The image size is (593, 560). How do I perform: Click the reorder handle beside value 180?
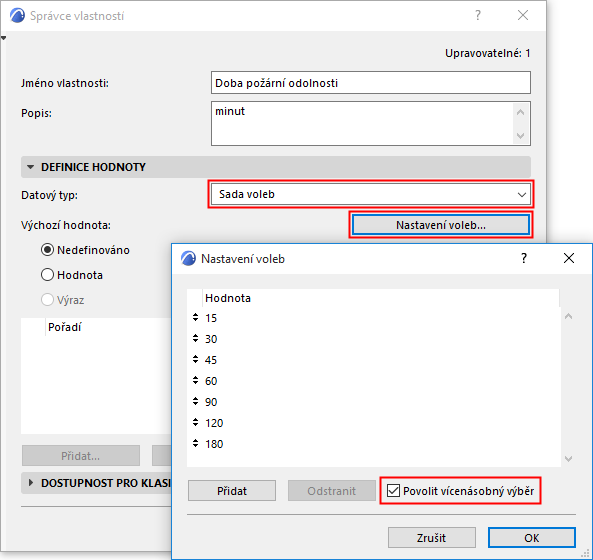(x=195, y=443)
